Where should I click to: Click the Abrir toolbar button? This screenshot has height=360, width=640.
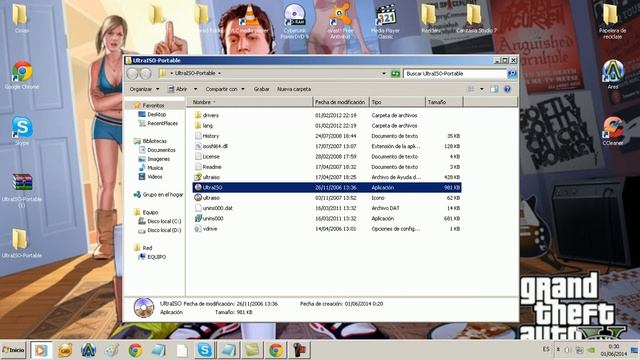(x=178, y=89)
